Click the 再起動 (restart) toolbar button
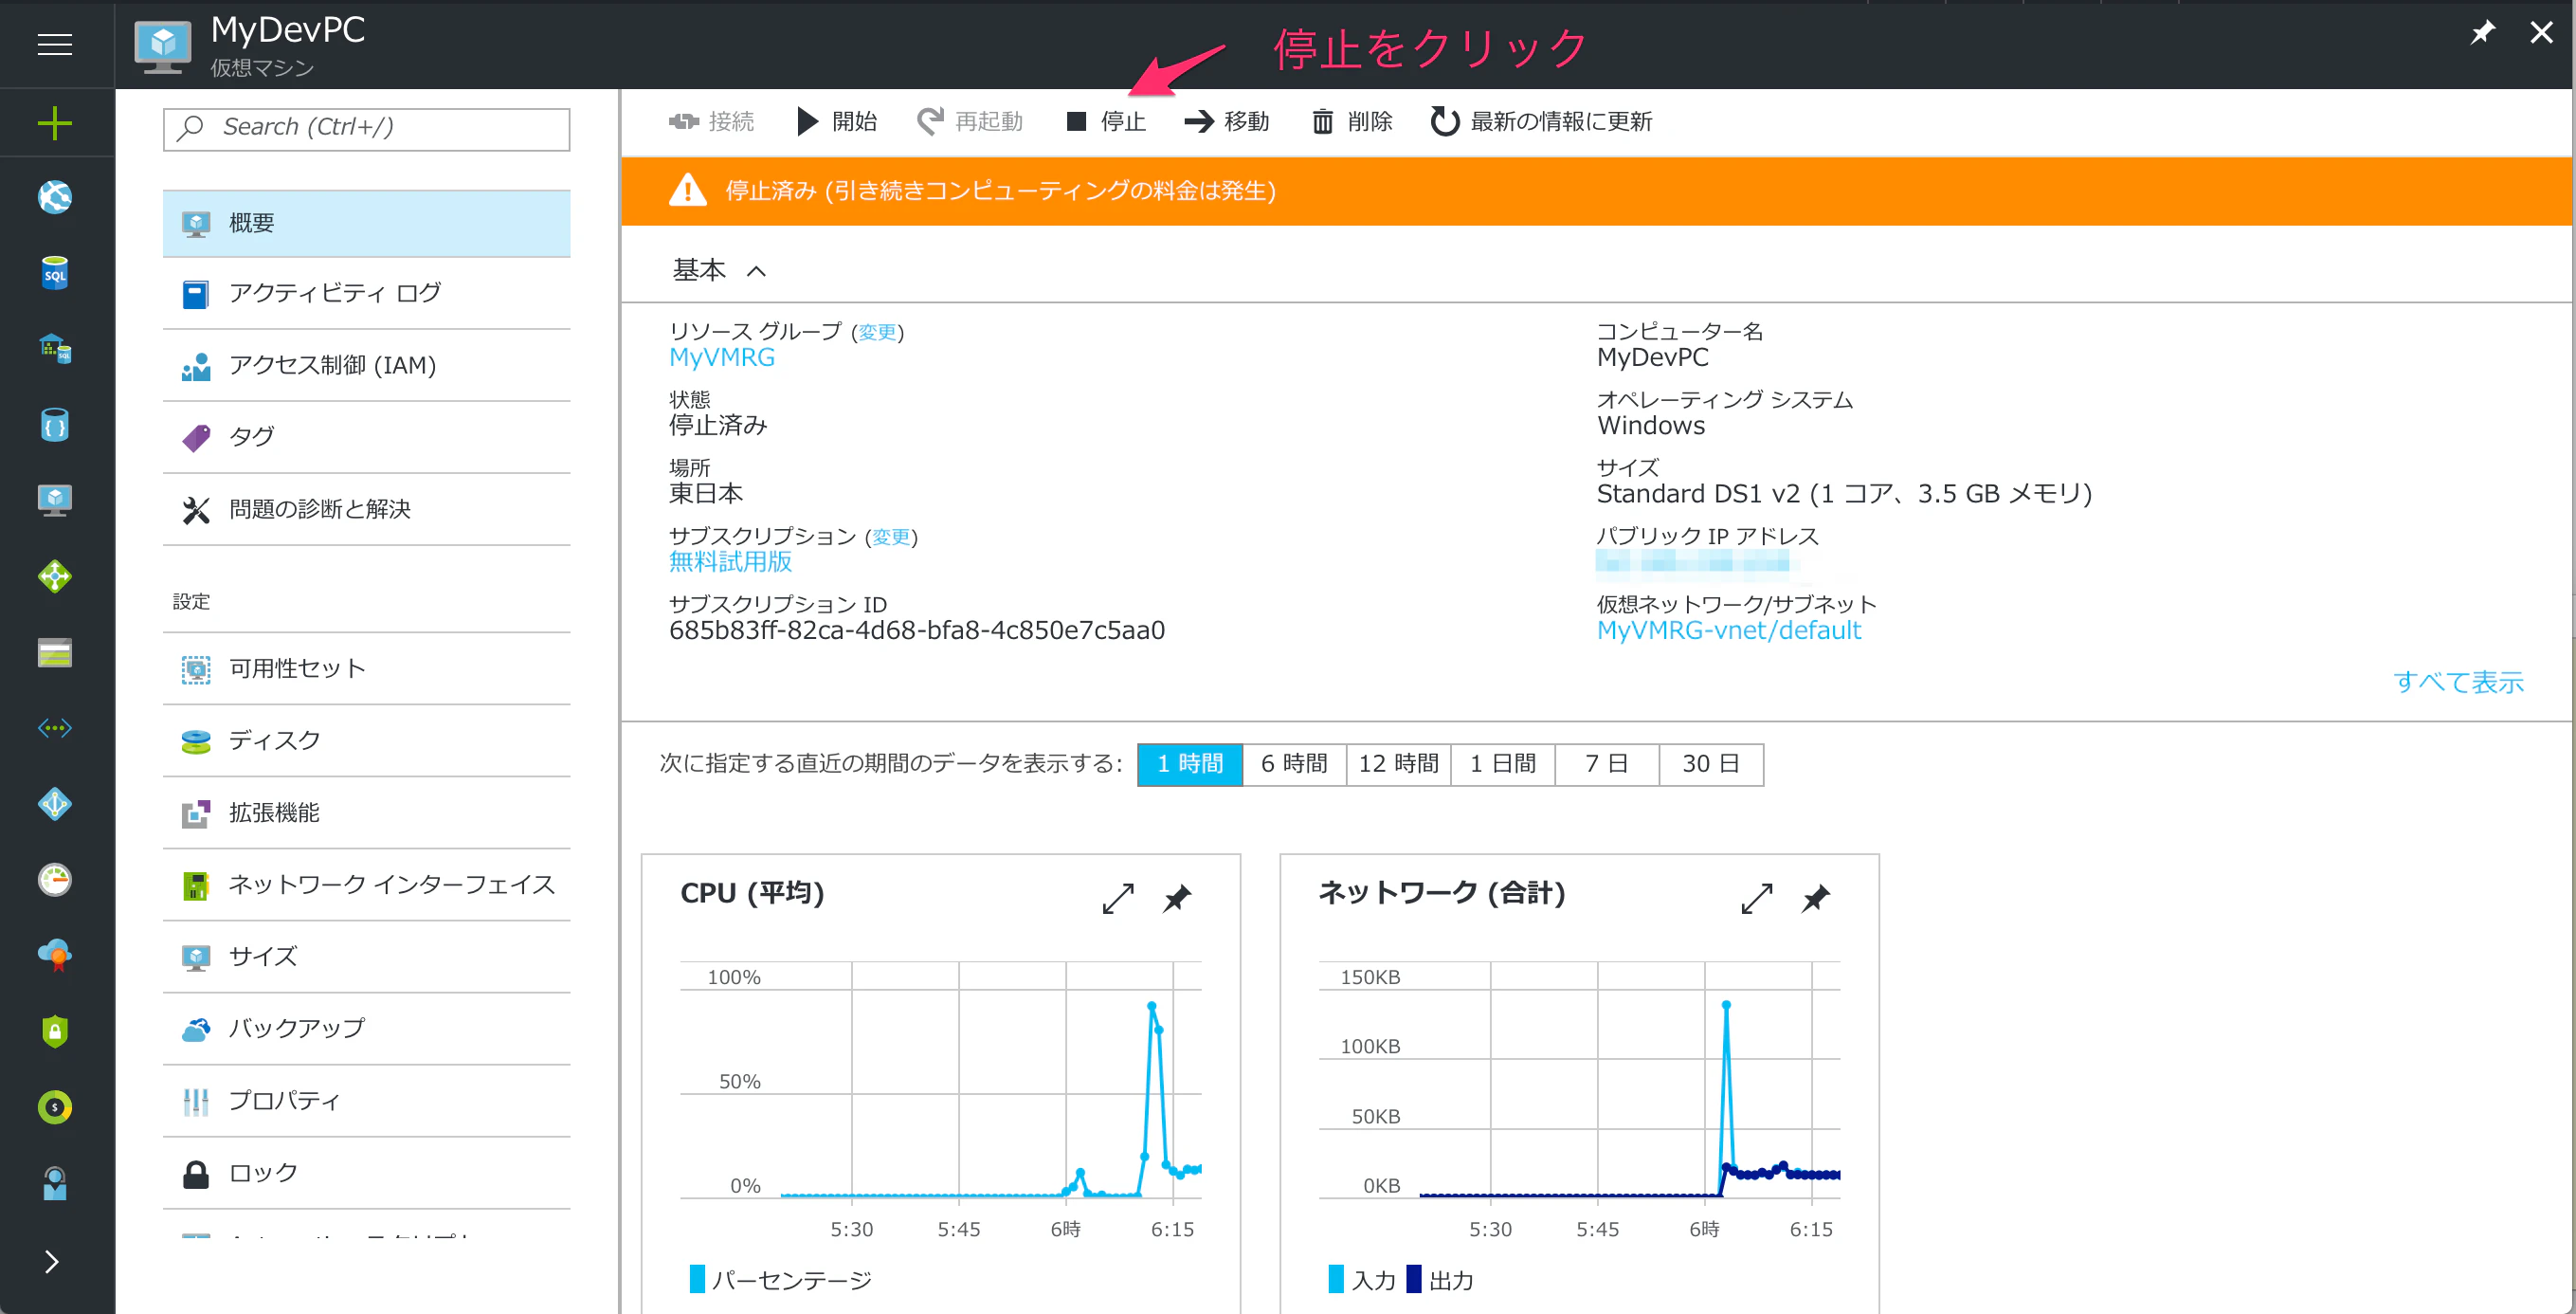Viewport: 2576px width, 1314px height. point(970,122)
